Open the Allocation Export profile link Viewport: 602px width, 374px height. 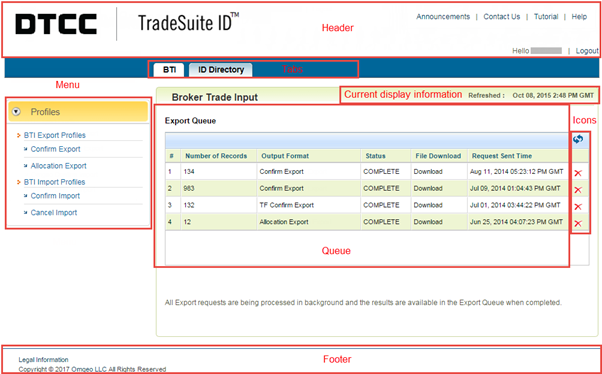point(58,166)
